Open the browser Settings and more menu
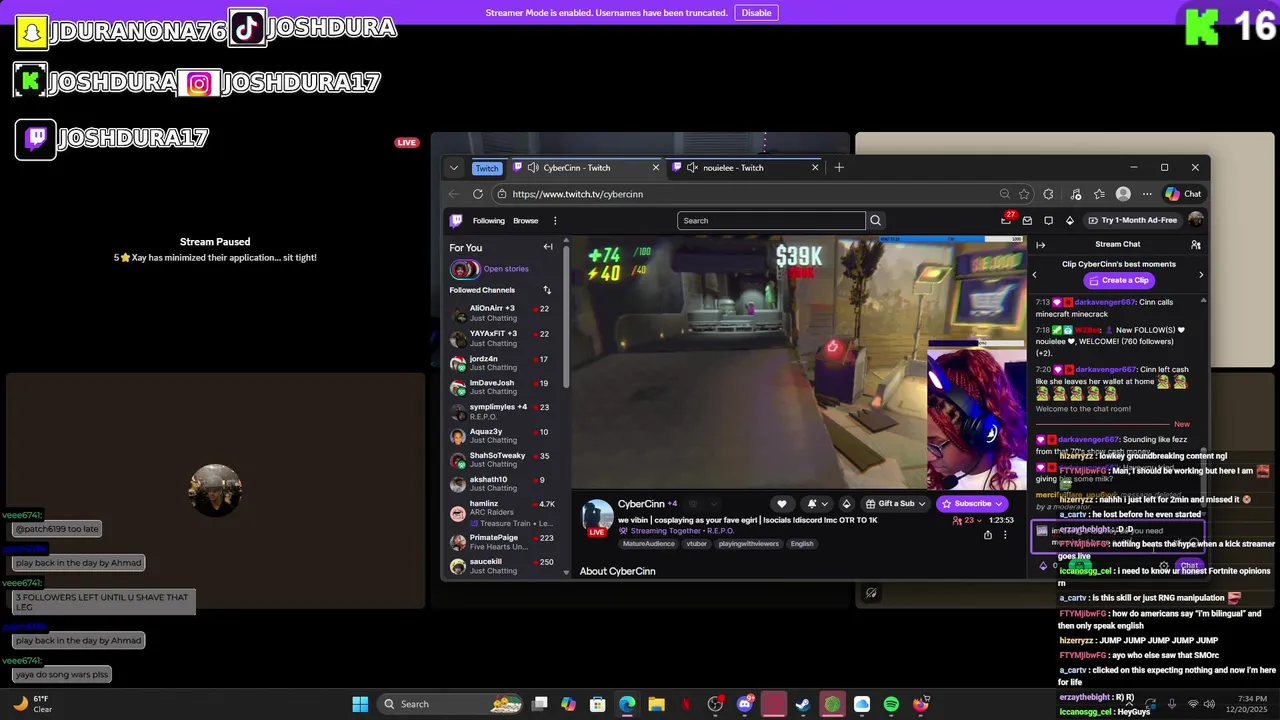This screenshot has width=1280, height=720. click(x=1147, y=194)
